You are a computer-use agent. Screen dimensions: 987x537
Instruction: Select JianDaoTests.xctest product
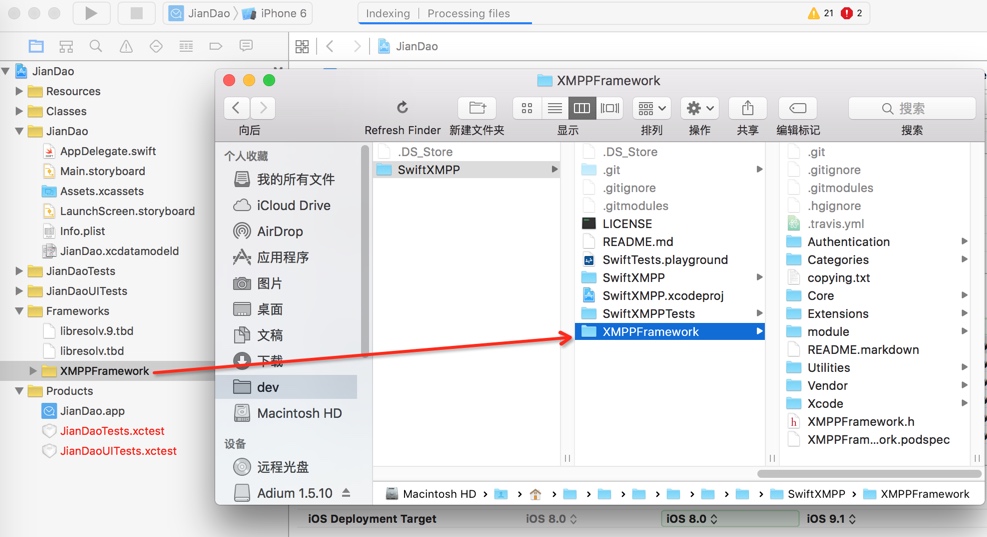[112, 431]
